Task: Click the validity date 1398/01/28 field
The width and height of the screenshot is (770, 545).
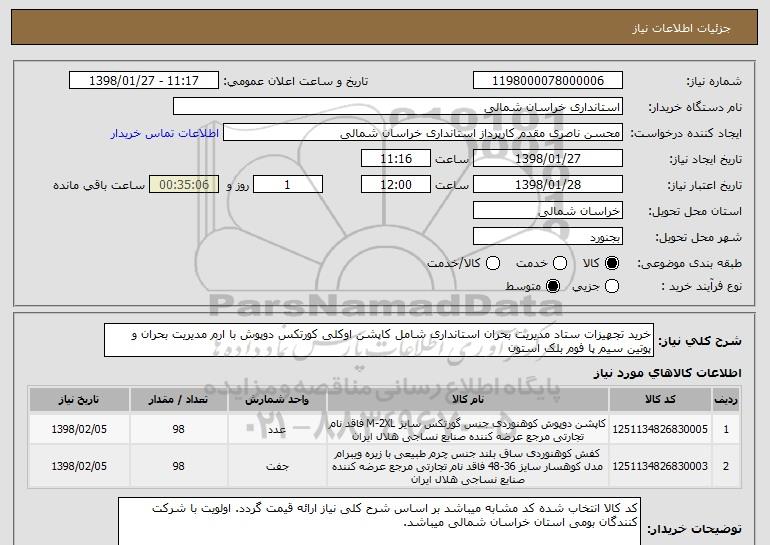Action: point(548,185)
